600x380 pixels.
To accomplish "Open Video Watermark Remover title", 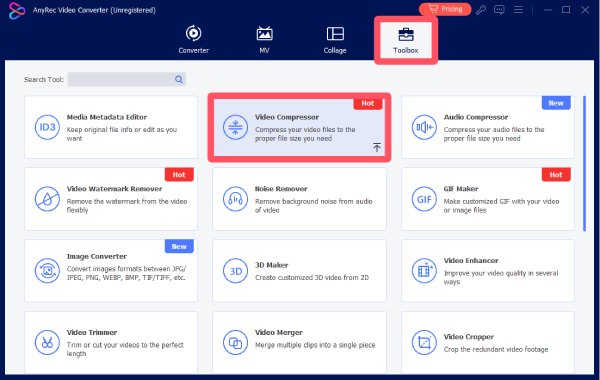I will tap(114, 189).
